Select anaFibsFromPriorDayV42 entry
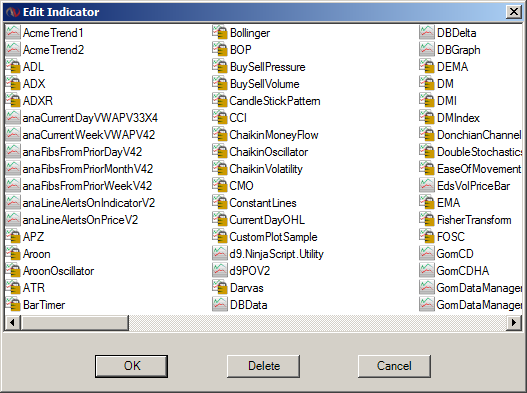The width and height of the screenshot is (527, 393). (82, 152)
